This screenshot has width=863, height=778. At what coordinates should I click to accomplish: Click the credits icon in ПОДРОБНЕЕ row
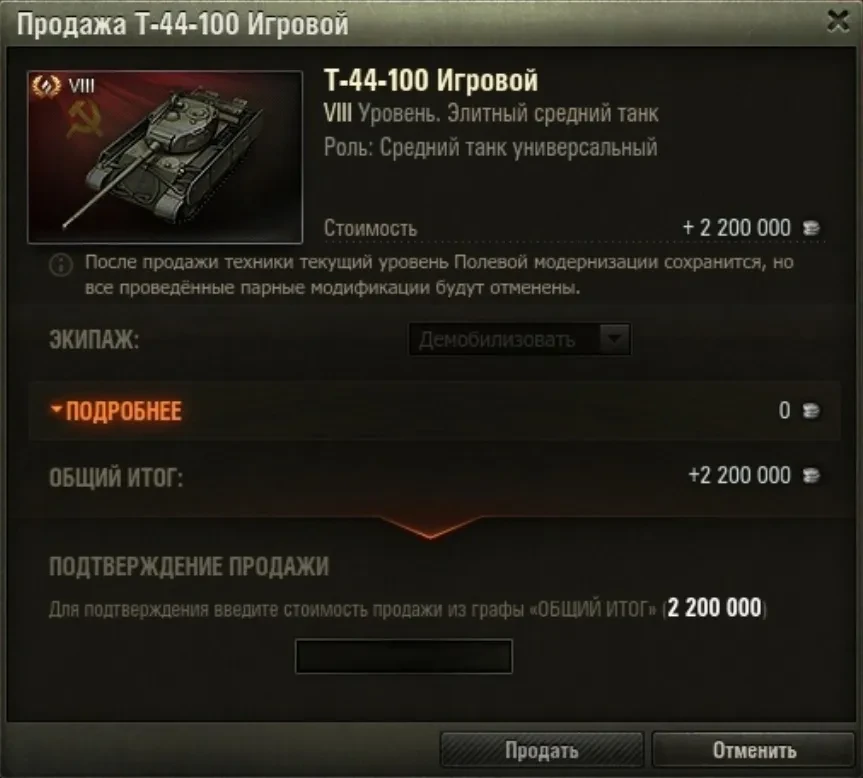click(x=811, y=411)
